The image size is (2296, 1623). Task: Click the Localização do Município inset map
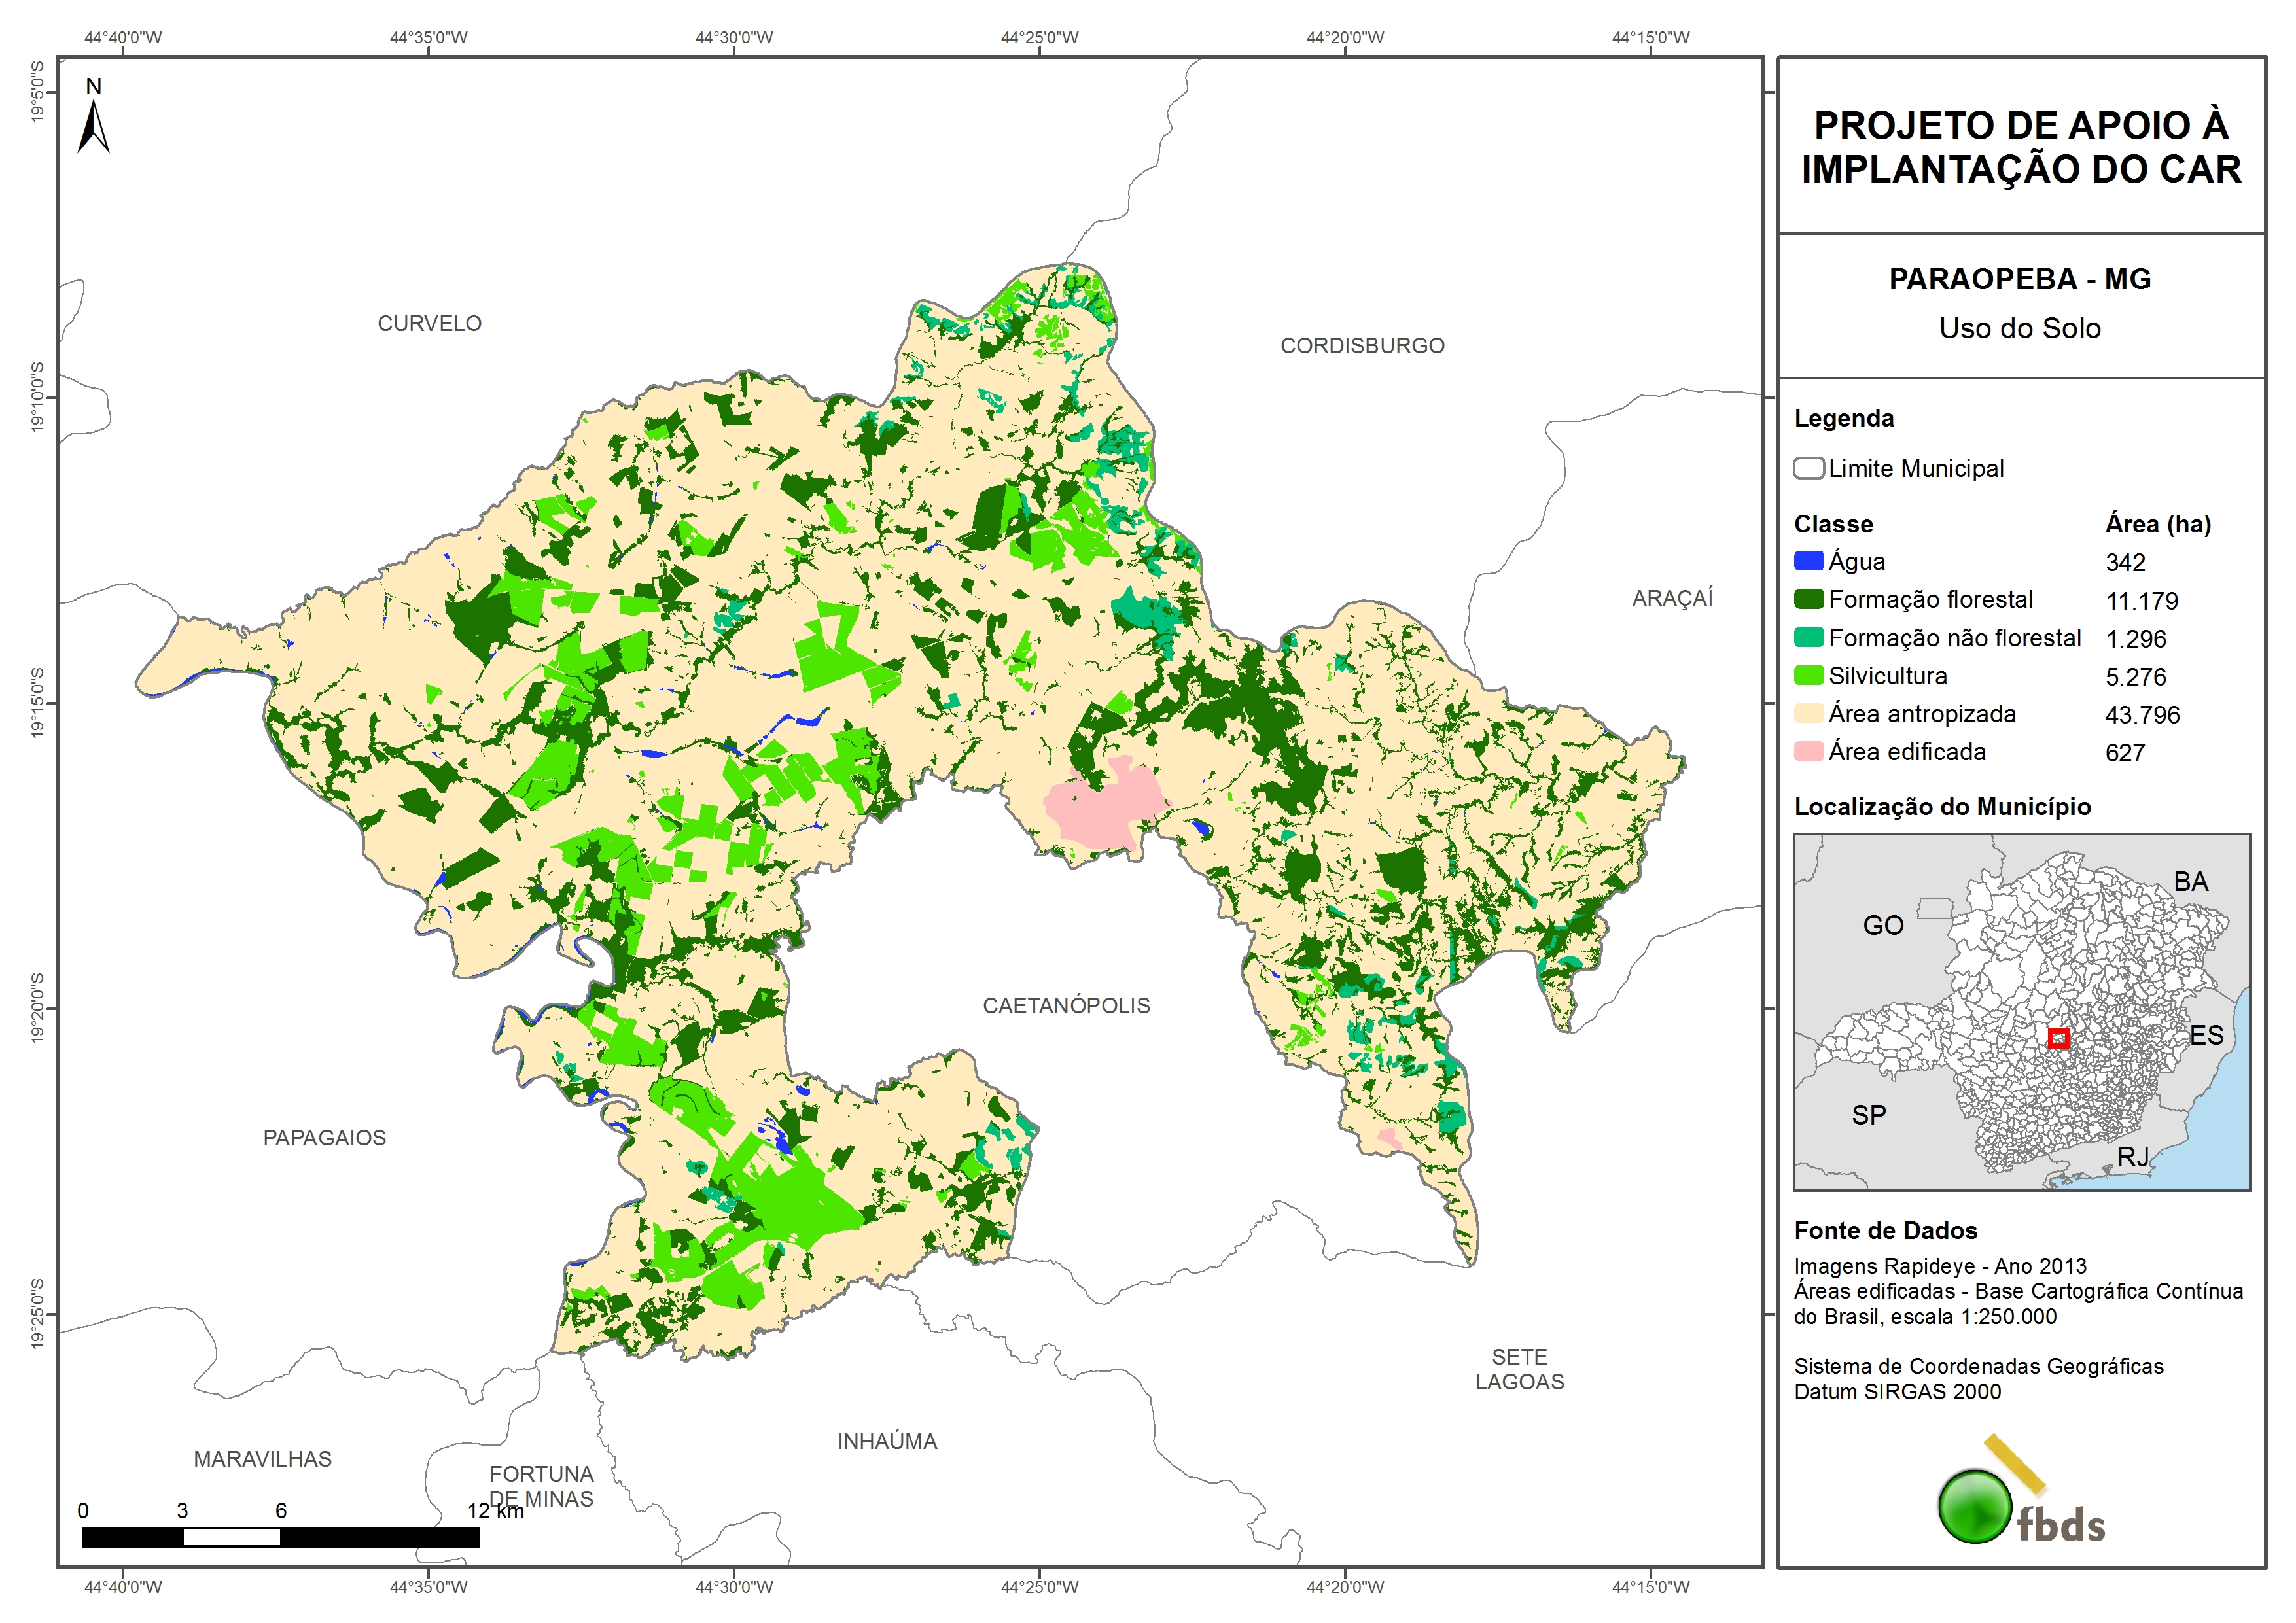[x=2021, y=1011]
